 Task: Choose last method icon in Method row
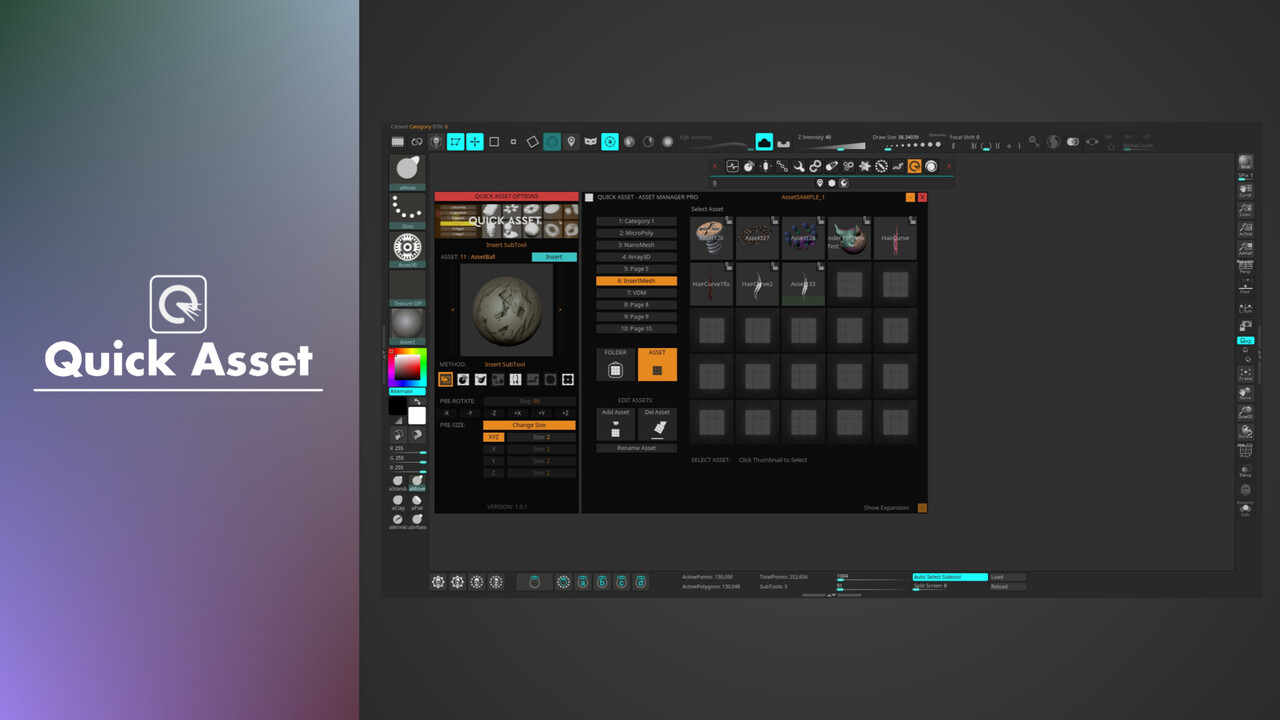(x=568, y=380)
